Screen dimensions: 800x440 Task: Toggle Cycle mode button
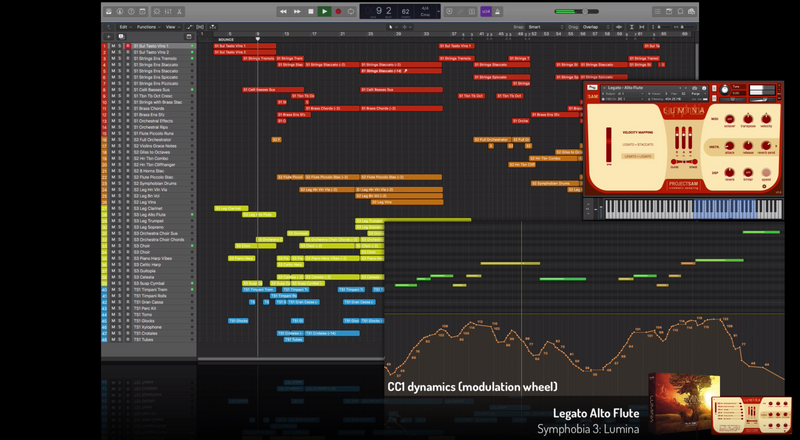click(351, 11)
